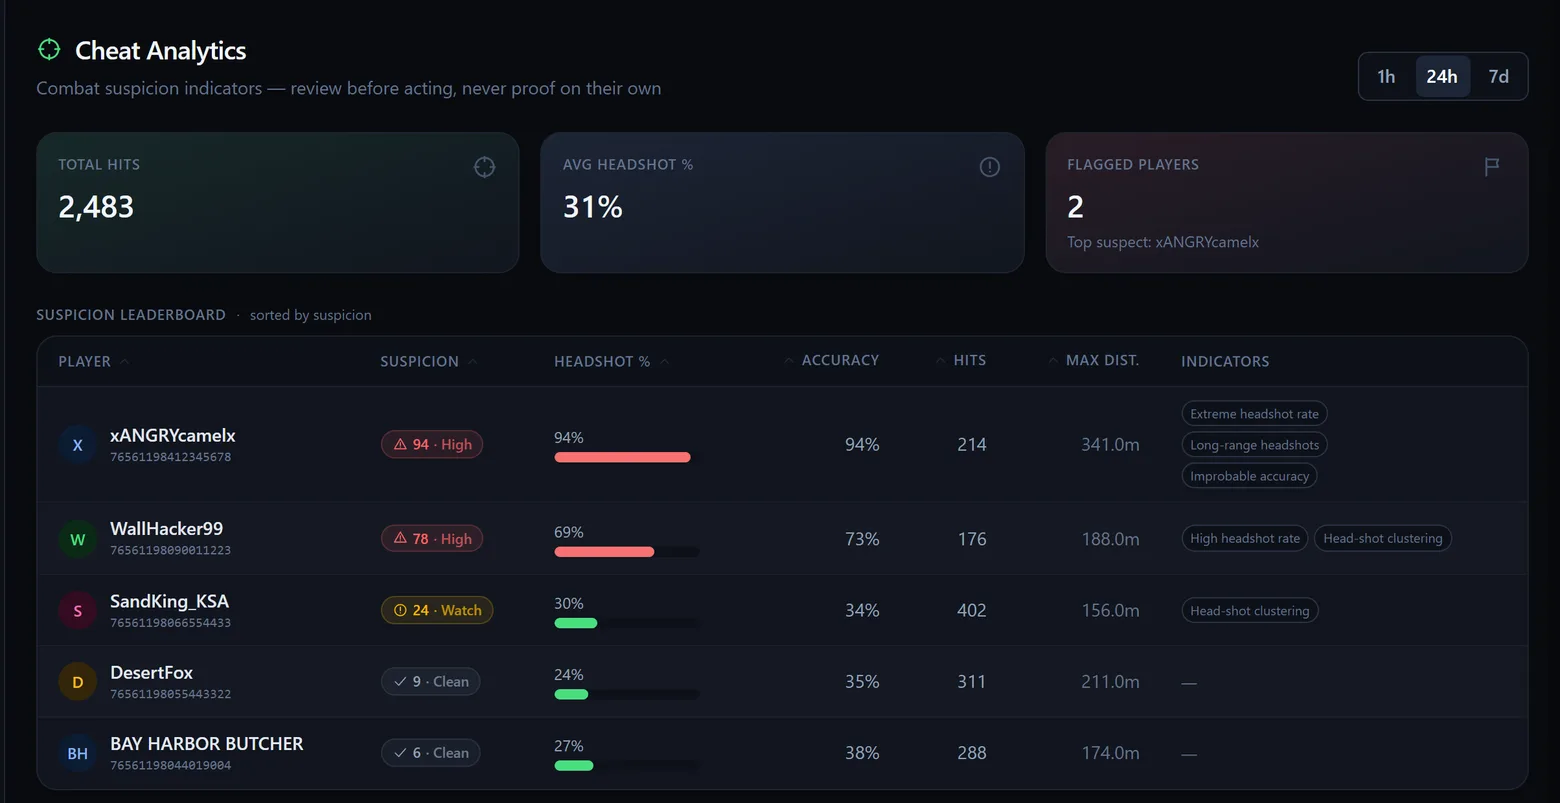Click the info icon in Avg Headshot card
This screenshot has height=803, width=1560.
989,167
